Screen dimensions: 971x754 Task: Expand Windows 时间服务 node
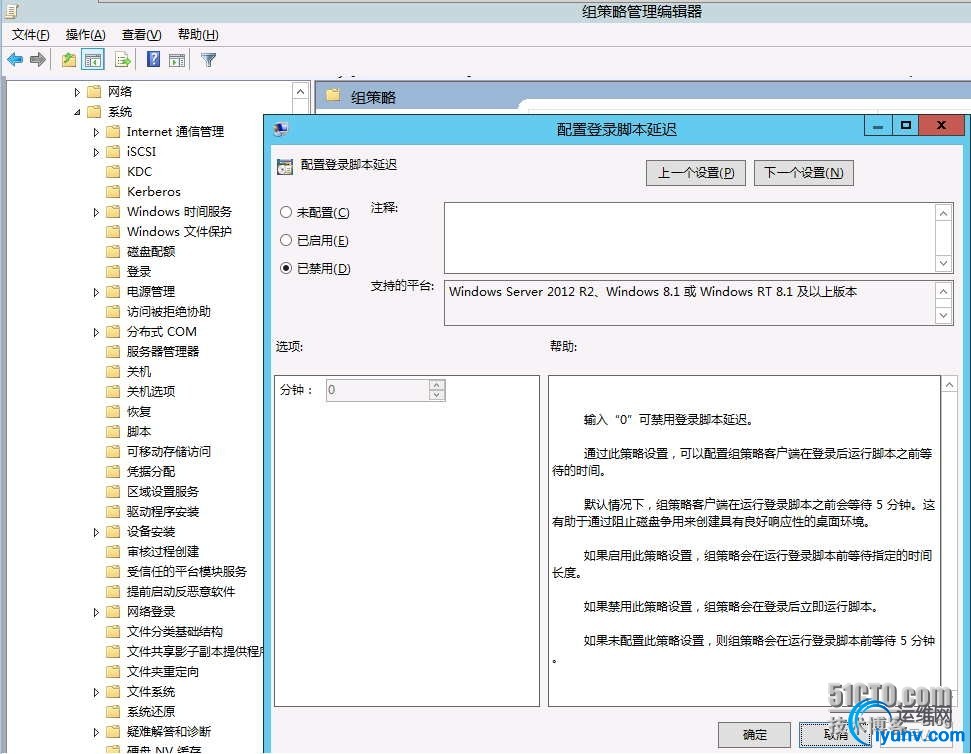tap(96, 212)
